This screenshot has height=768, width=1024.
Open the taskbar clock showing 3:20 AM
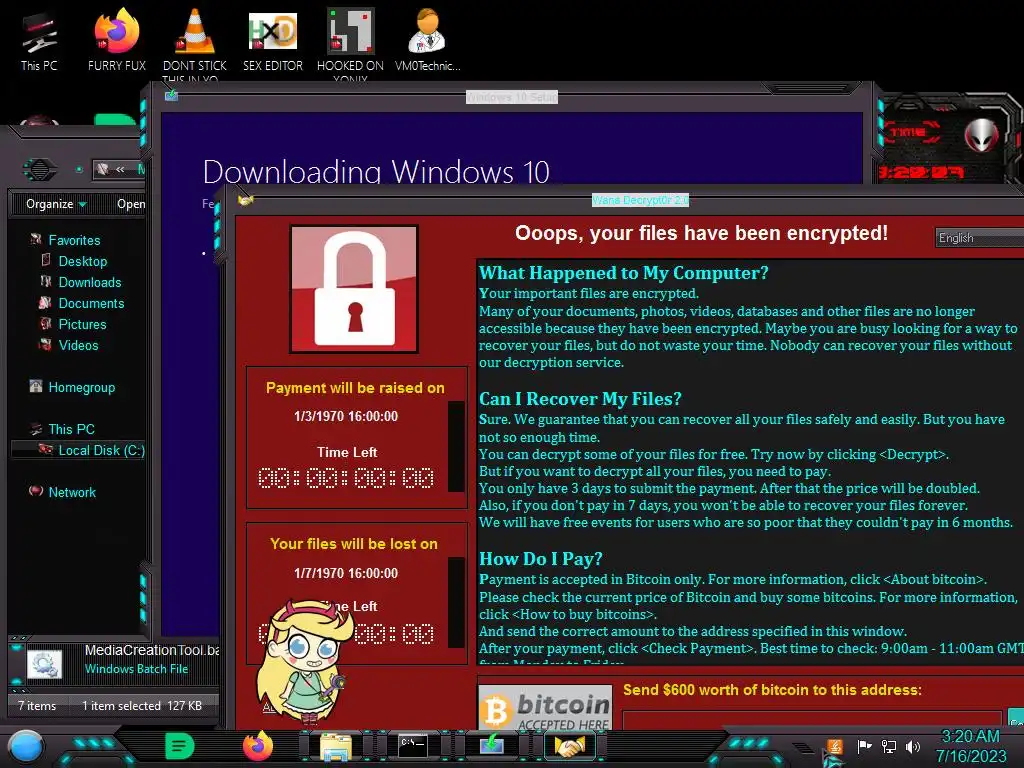click(x=971, y=746)
